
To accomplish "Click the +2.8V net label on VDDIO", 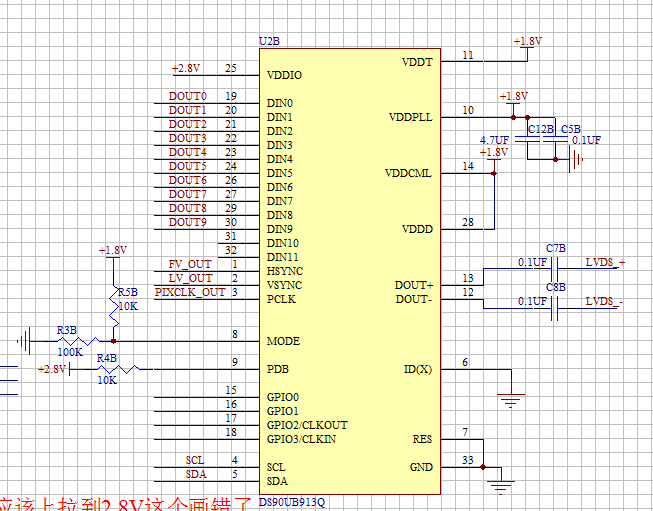I will [186, 68].
